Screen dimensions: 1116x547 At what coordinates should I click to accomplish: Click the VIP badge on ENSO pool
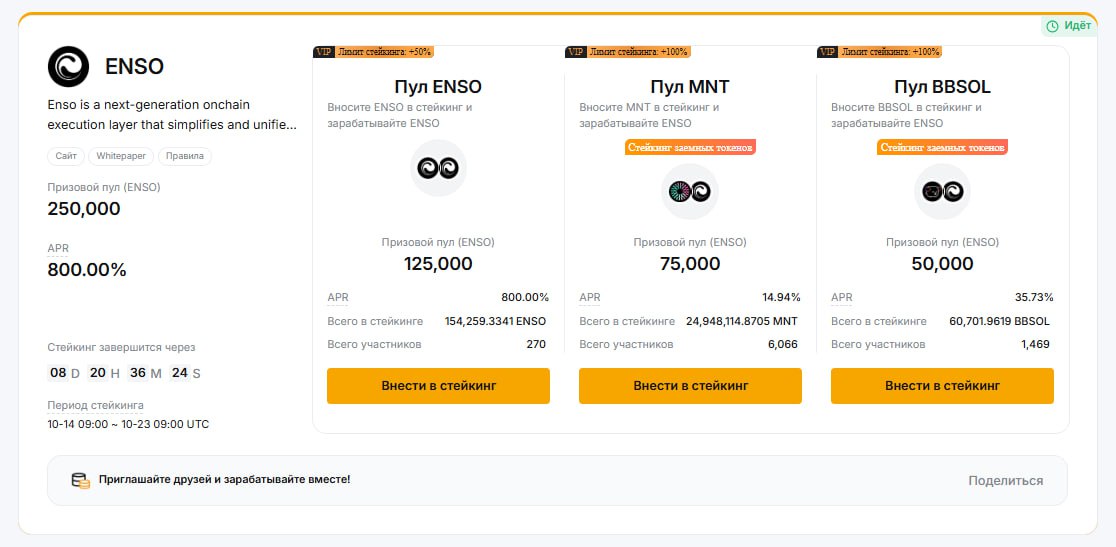click(x=323, y=51)
